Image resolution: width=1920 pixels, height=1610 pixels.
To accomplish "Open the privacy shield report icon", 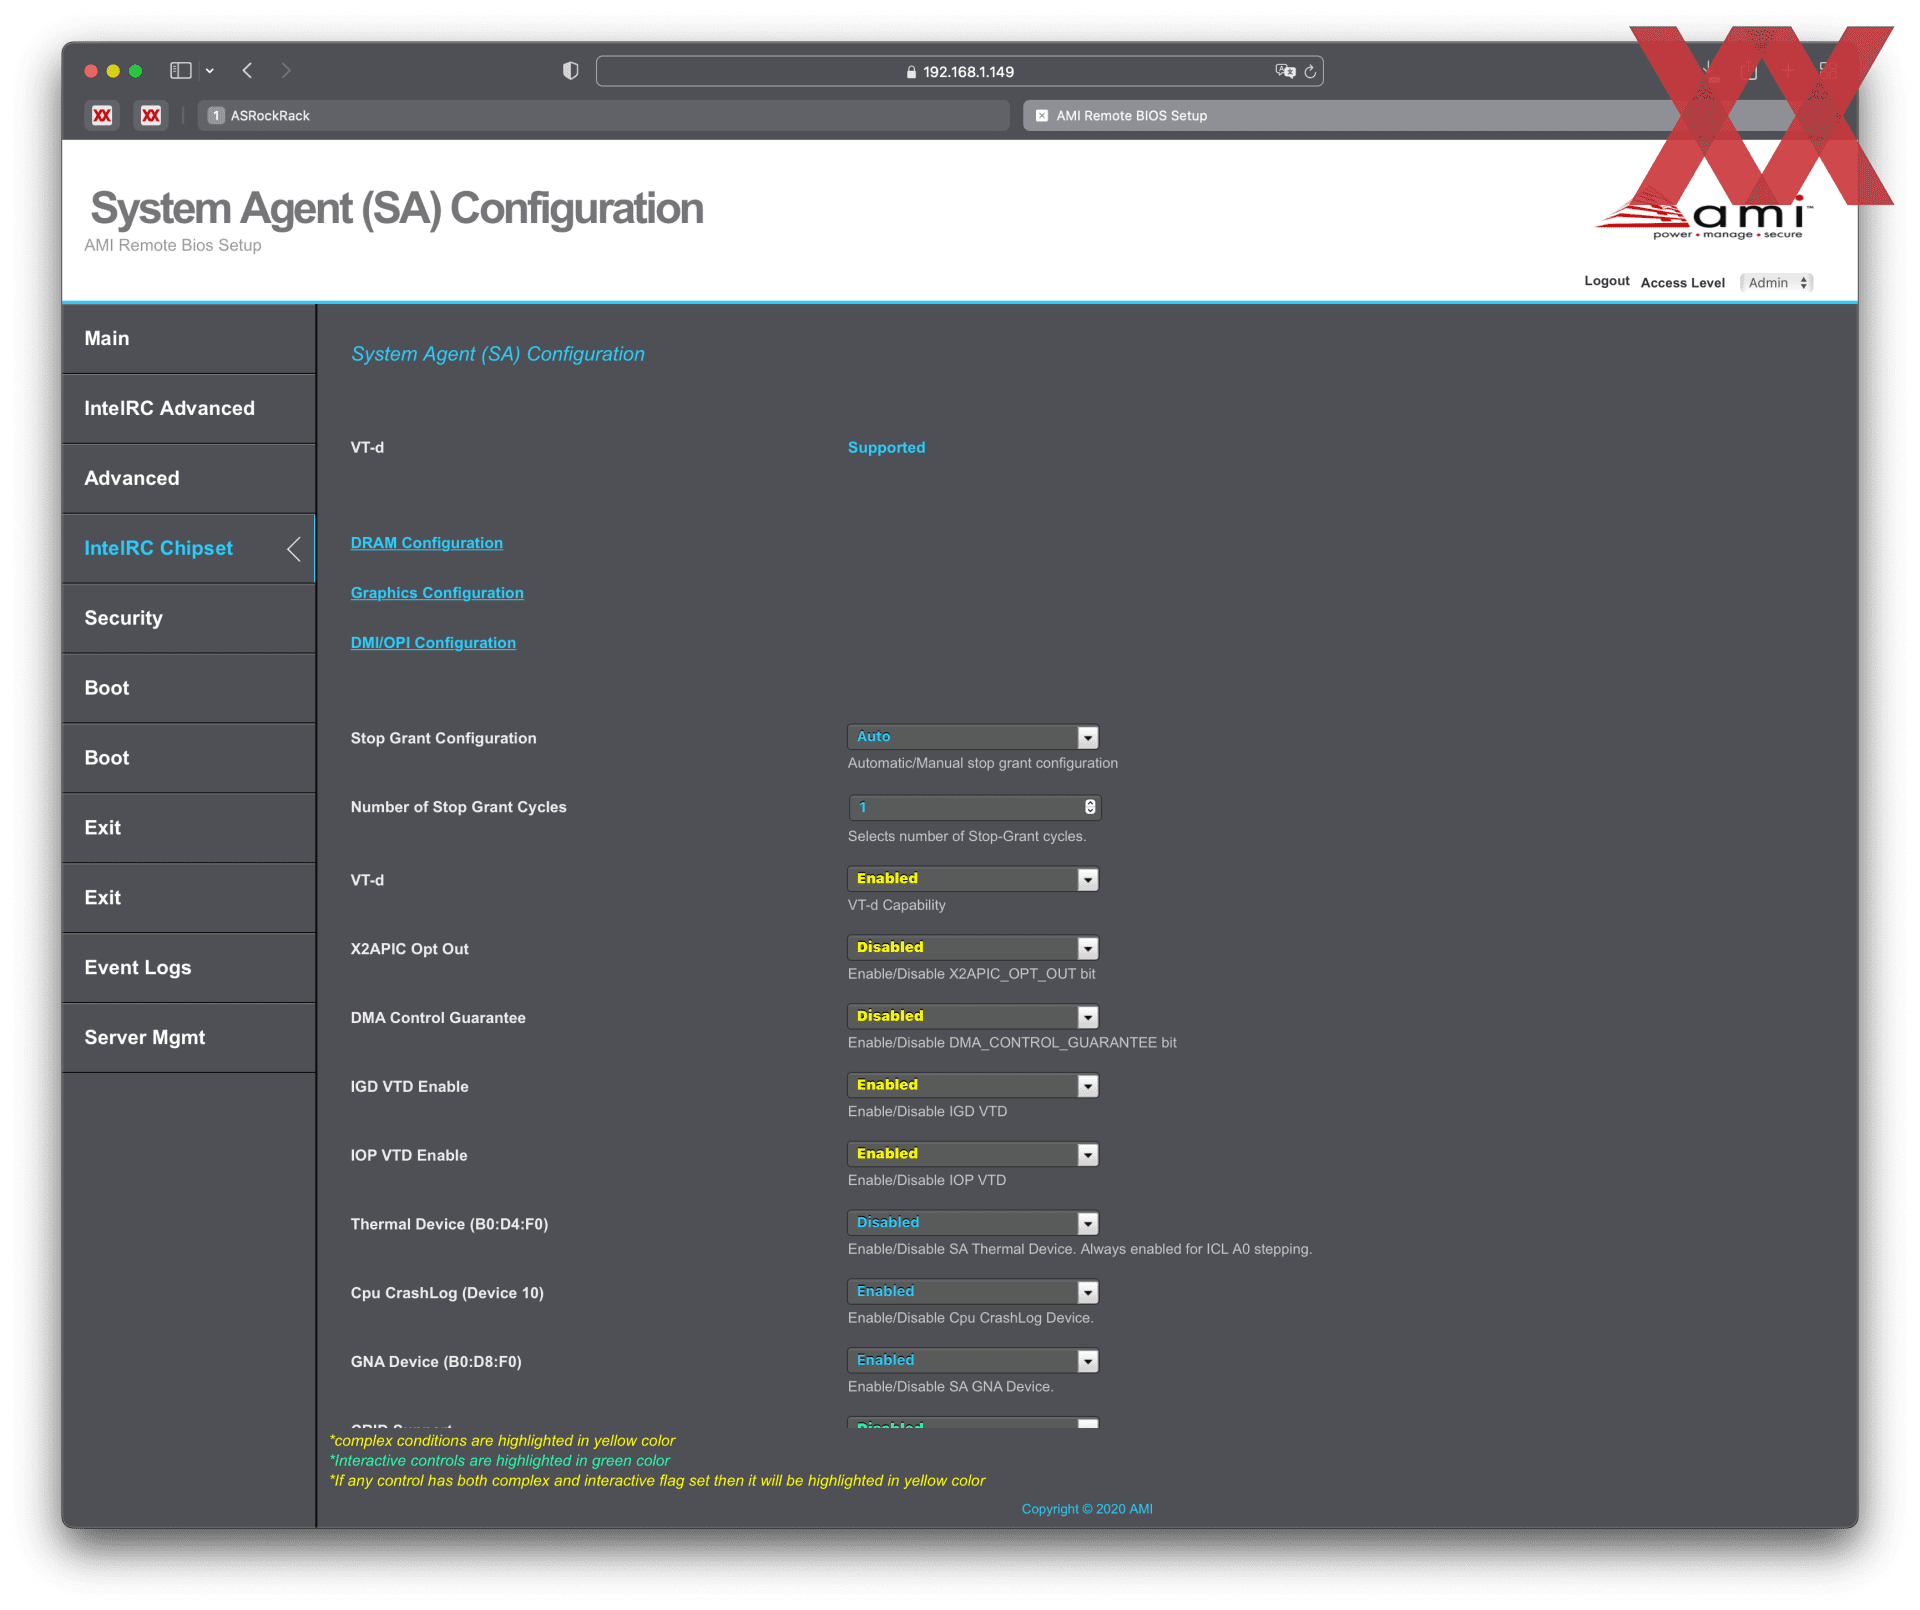I will coord(571,71).
